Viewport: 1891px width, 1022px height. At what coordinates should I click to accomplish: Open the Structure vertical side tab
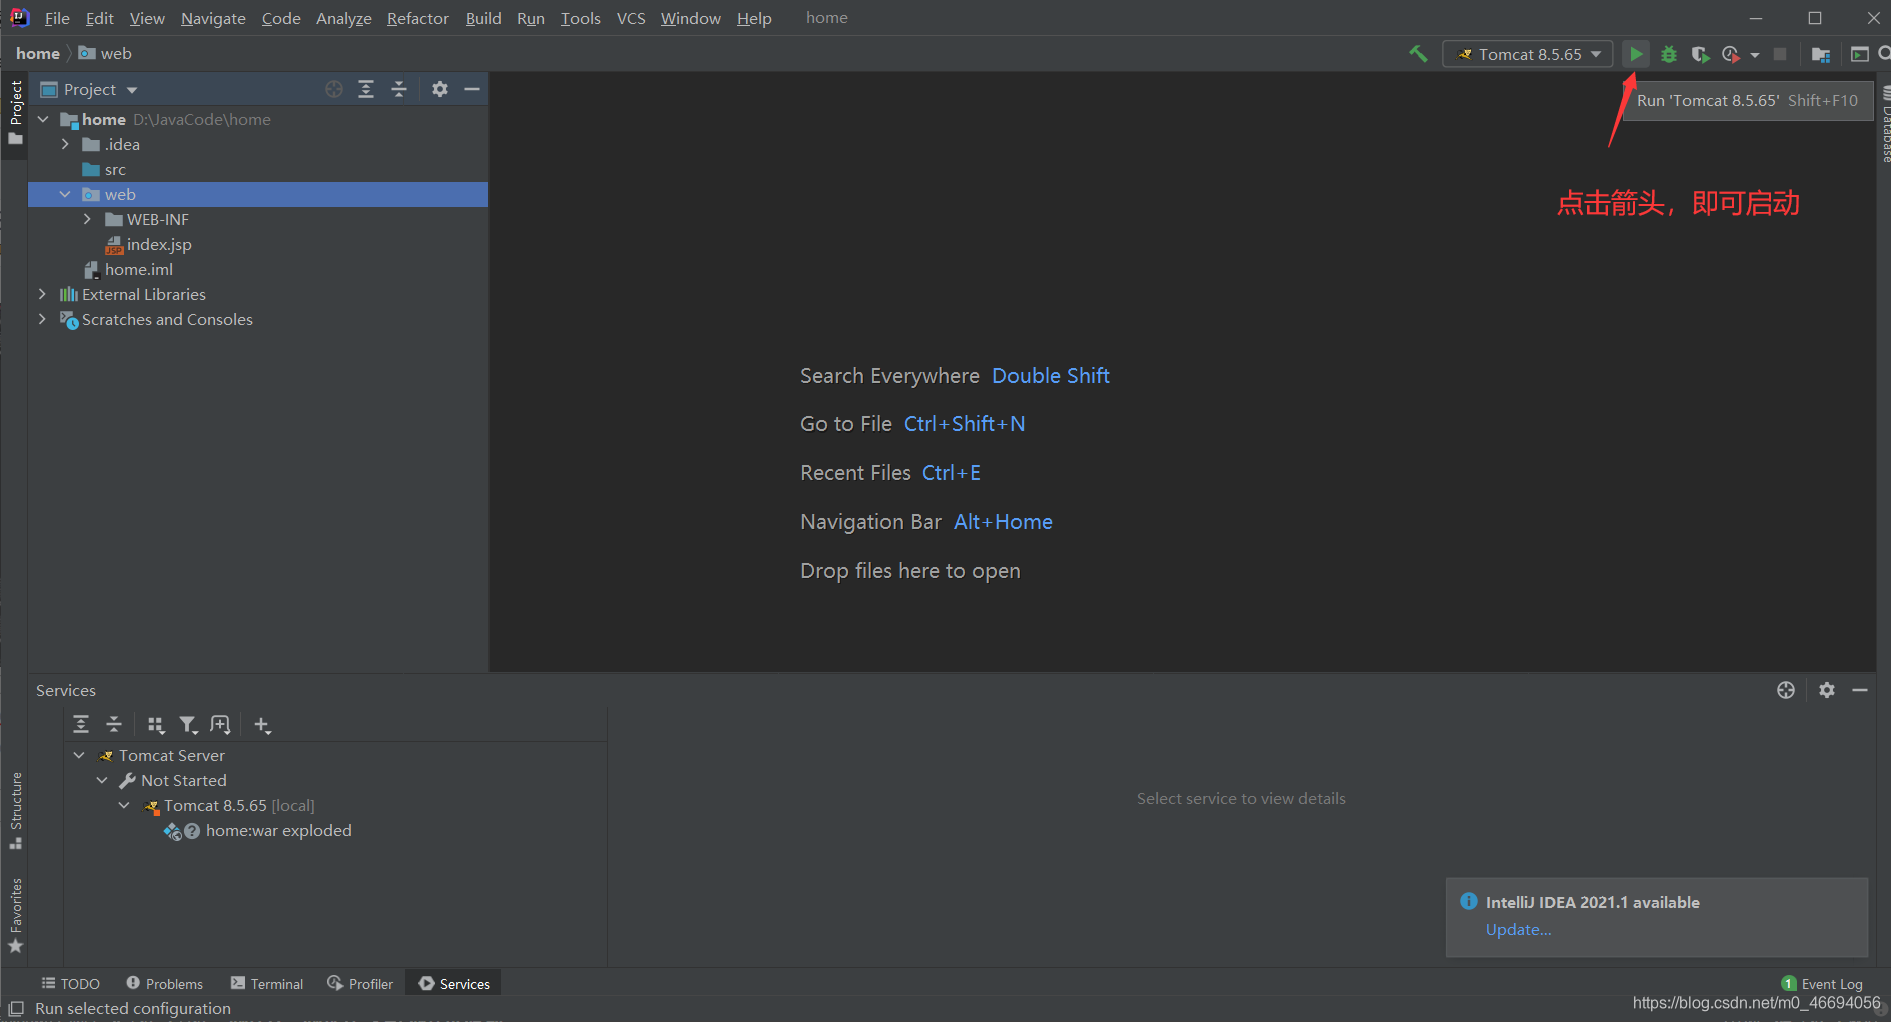15,810
